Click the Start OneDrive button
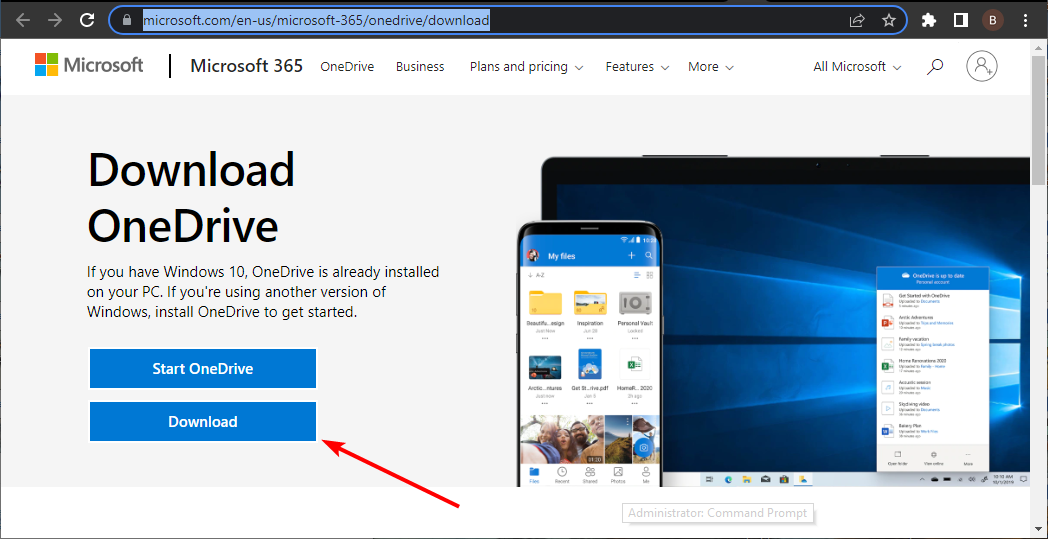 pos(203,368)
